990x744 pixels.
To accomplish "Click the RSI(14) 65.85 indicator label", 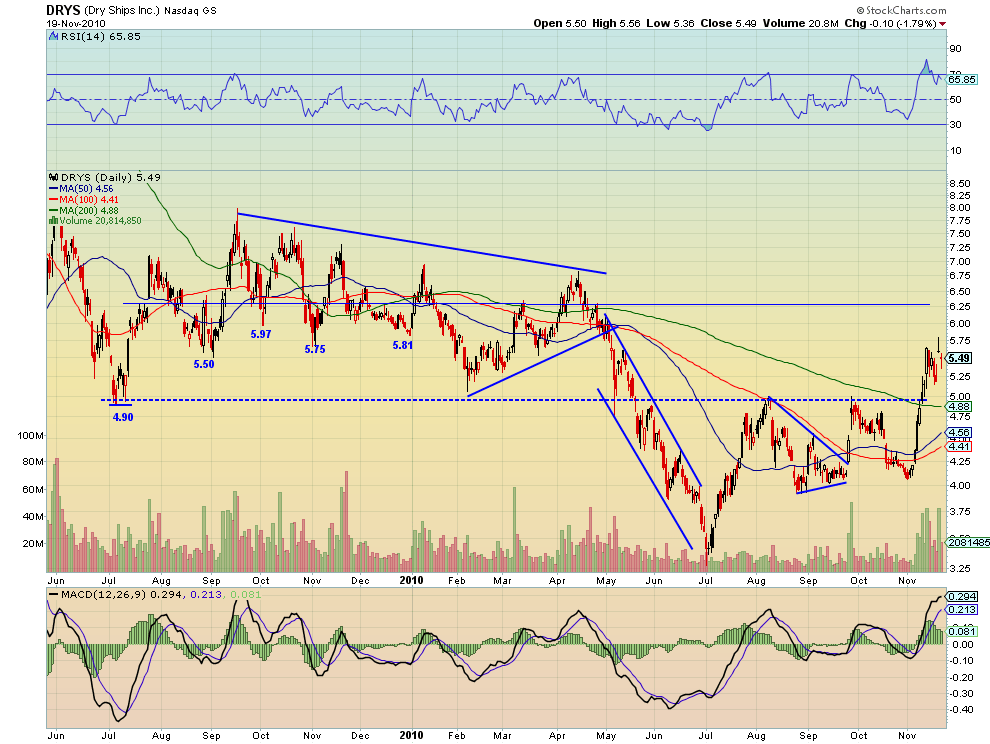I will click(x=100, y=37).
